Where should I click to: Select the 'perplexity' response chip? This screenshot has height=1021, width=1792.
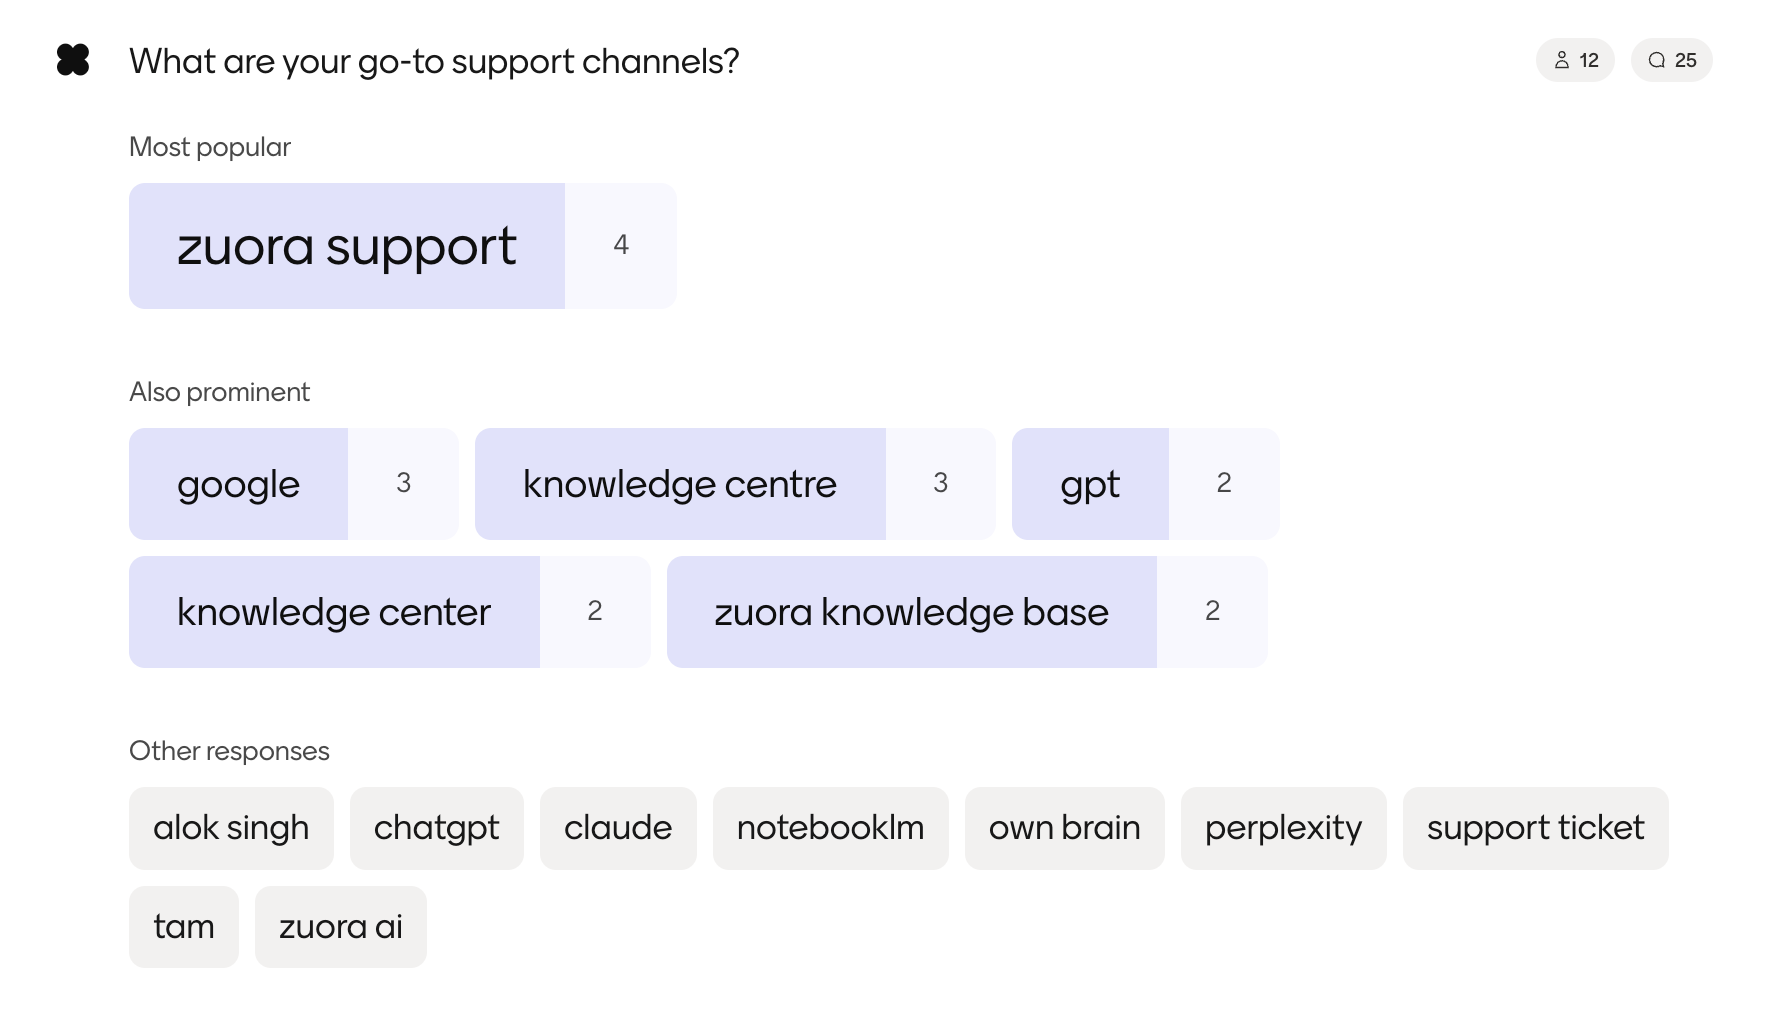tap(1283, 828)
